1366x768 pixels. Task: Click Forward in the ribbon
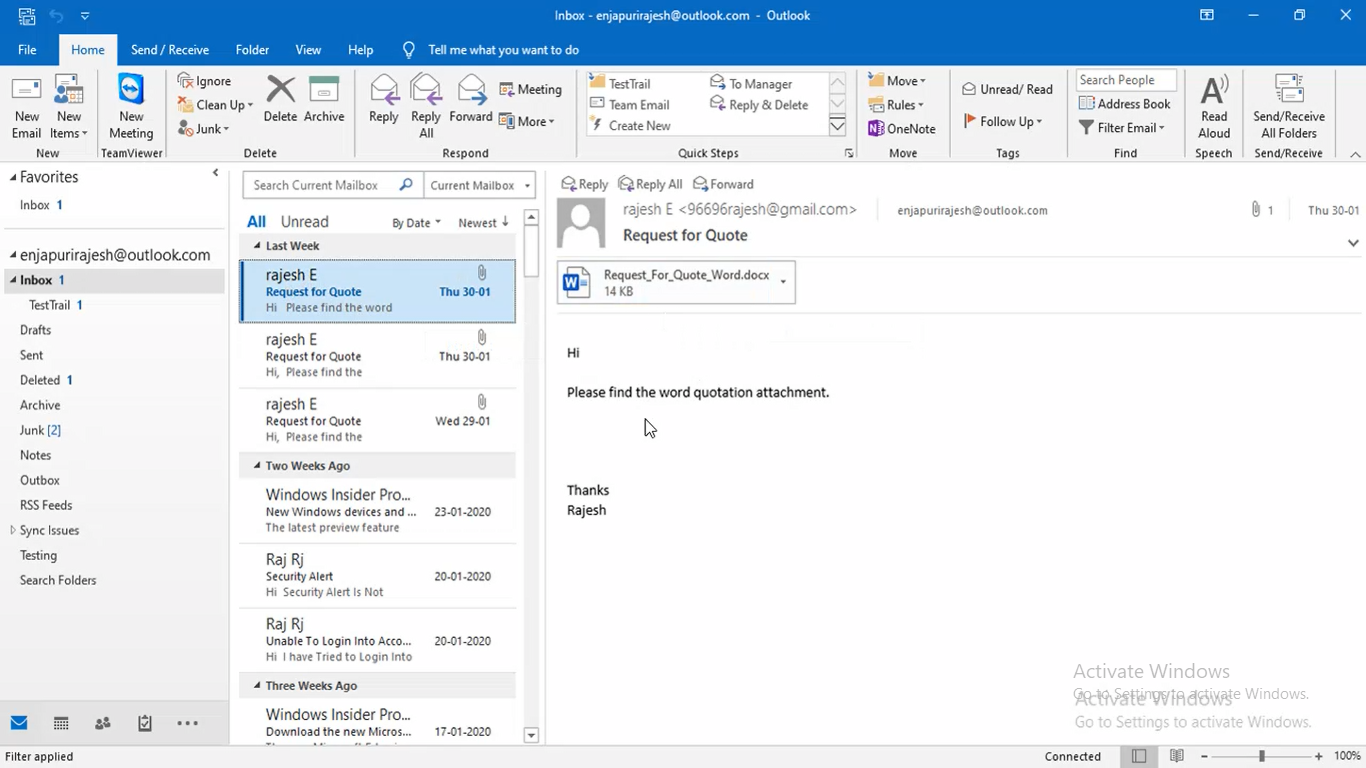click(x=470, y=100)
